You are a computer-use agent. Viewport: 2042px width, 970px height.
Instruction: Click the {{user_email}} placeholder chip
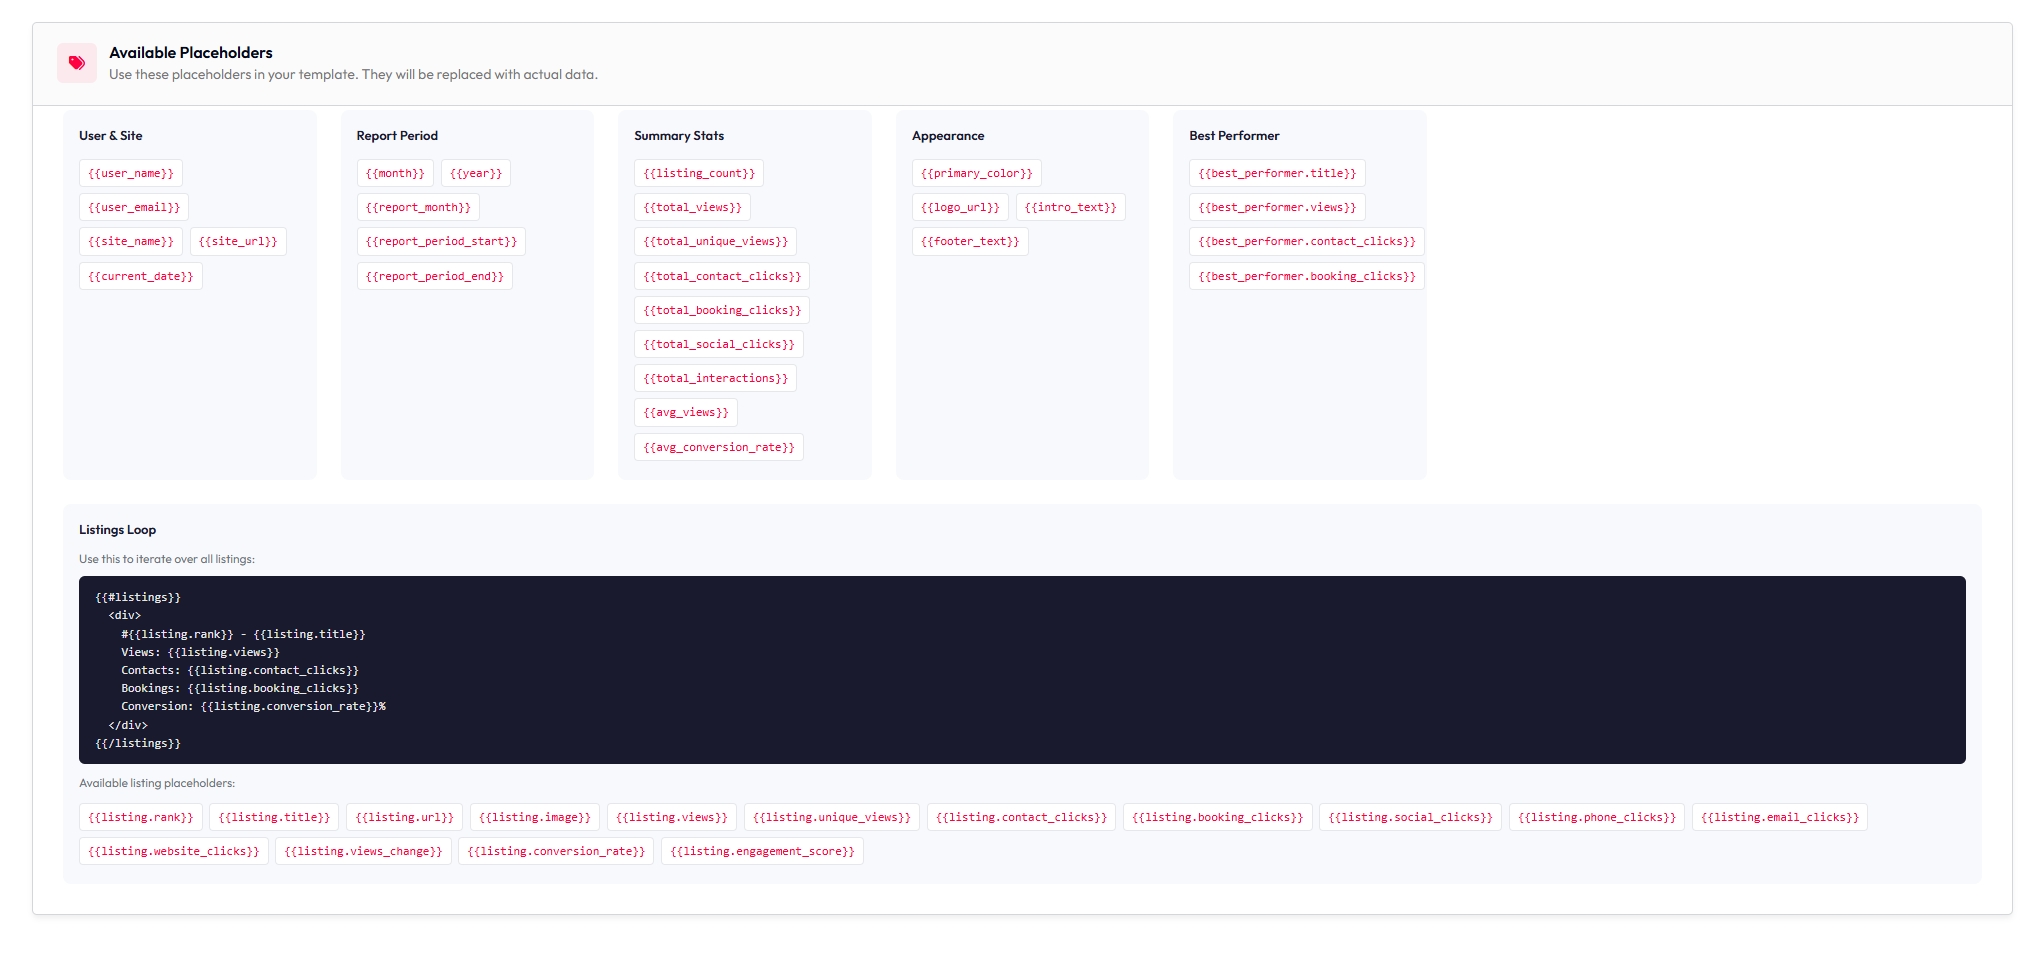[134, 207]
